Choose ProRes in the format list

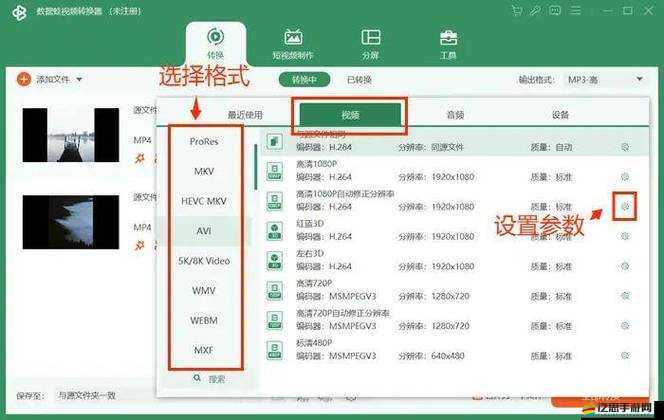pos(204,142)
